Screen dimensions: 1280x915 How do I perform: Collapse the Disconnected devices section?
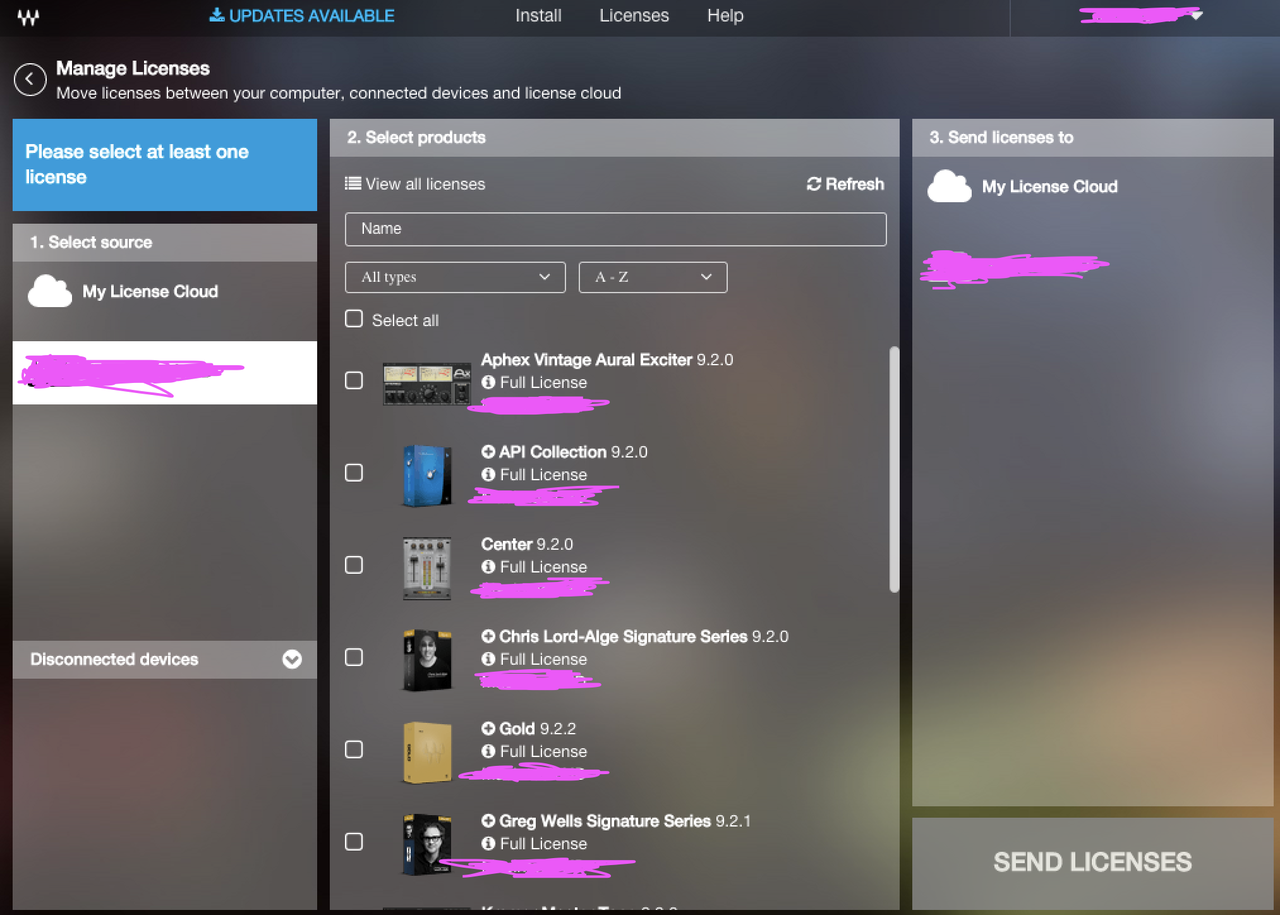point(292,659)
